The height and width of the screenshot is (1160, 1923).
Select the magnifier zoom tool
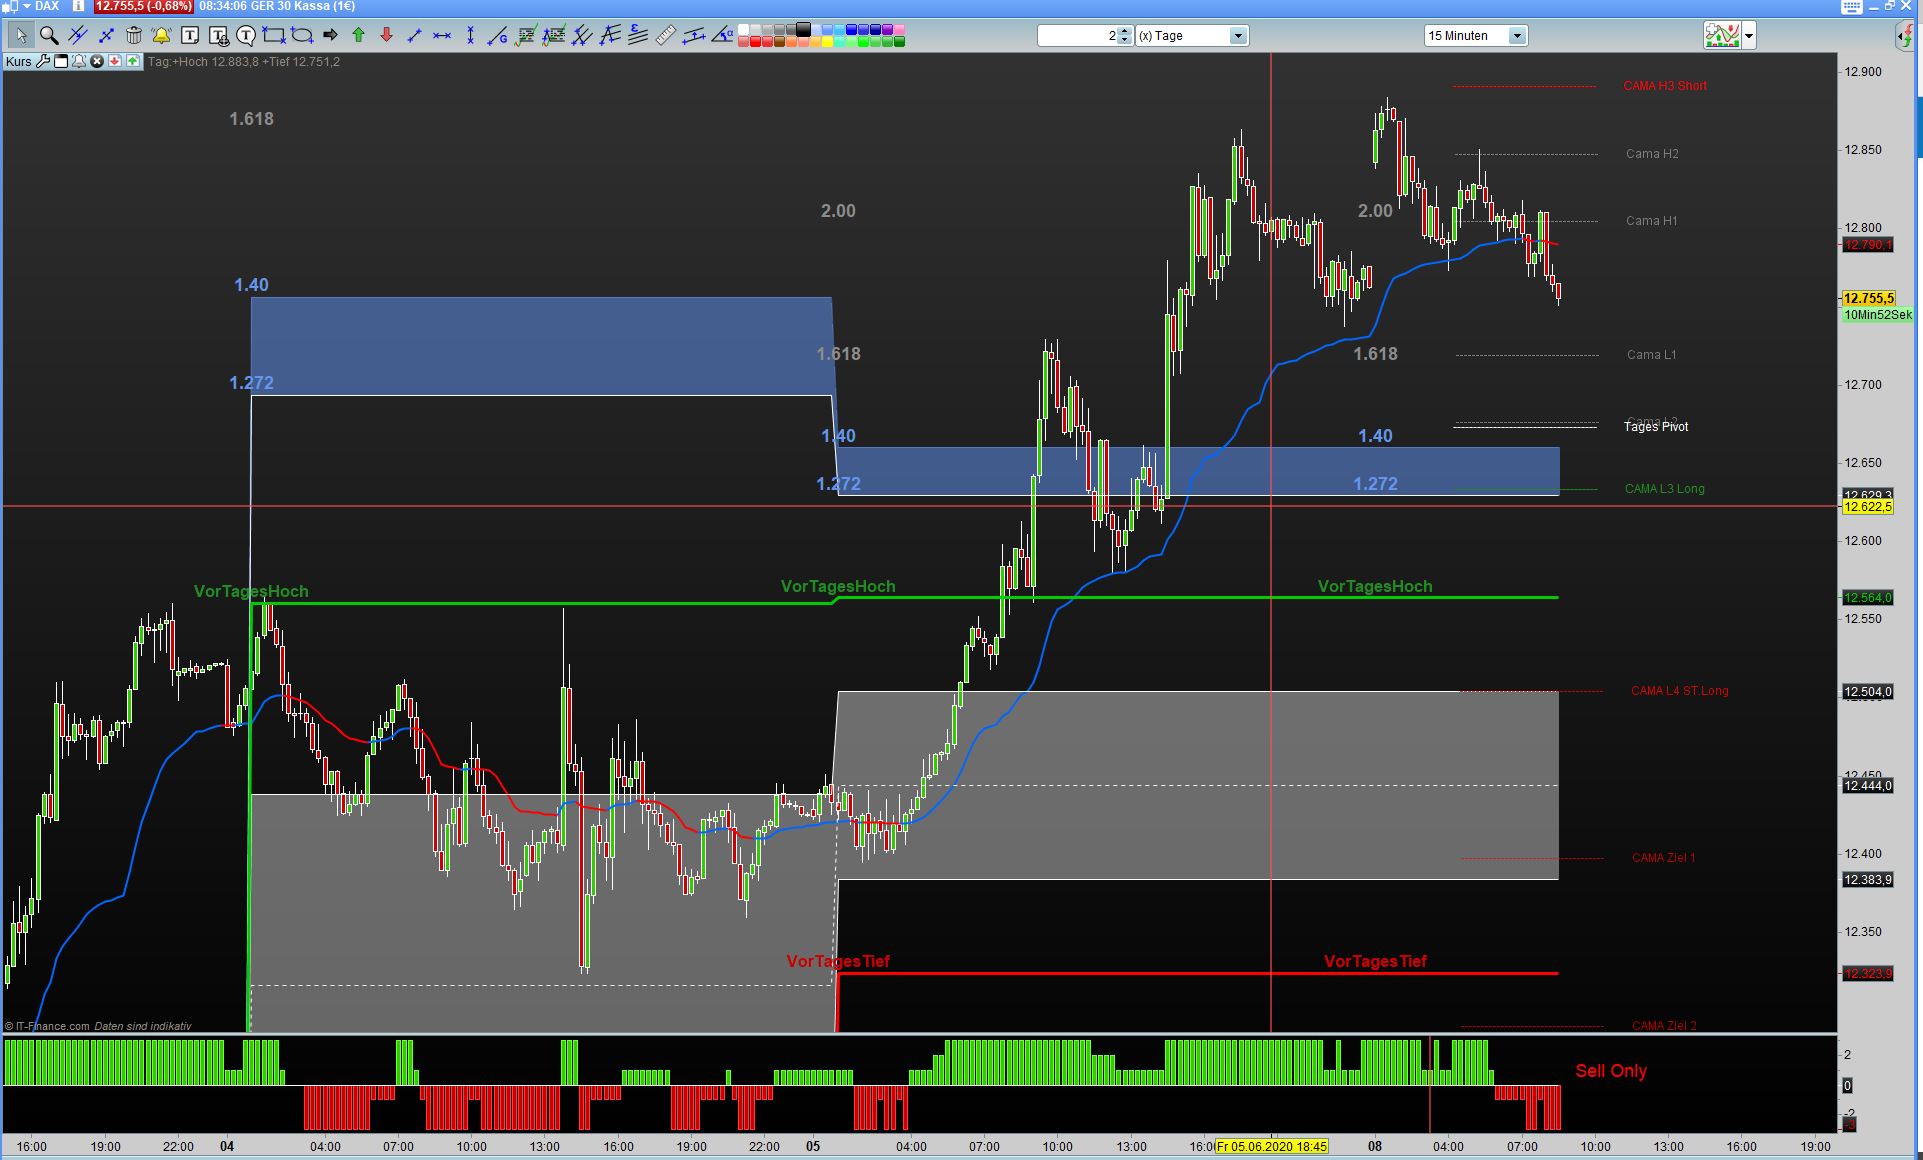coord(49,36)
